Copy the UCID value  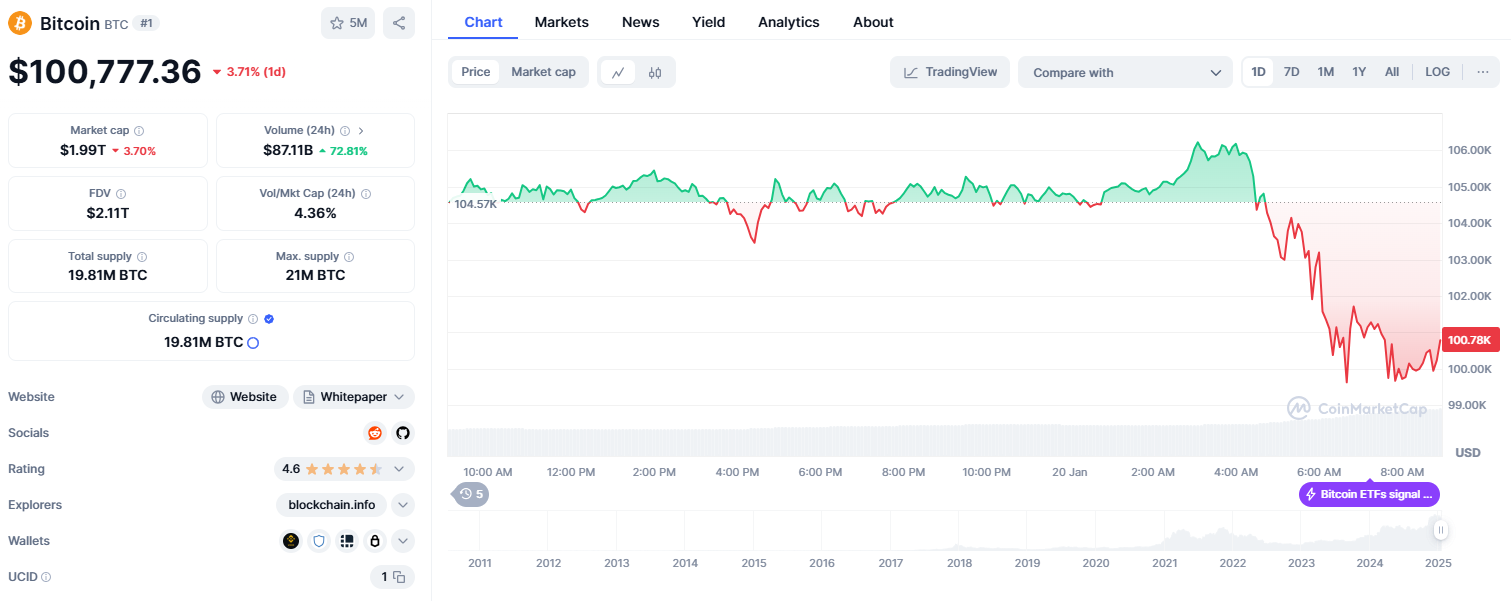coord(398,577)
